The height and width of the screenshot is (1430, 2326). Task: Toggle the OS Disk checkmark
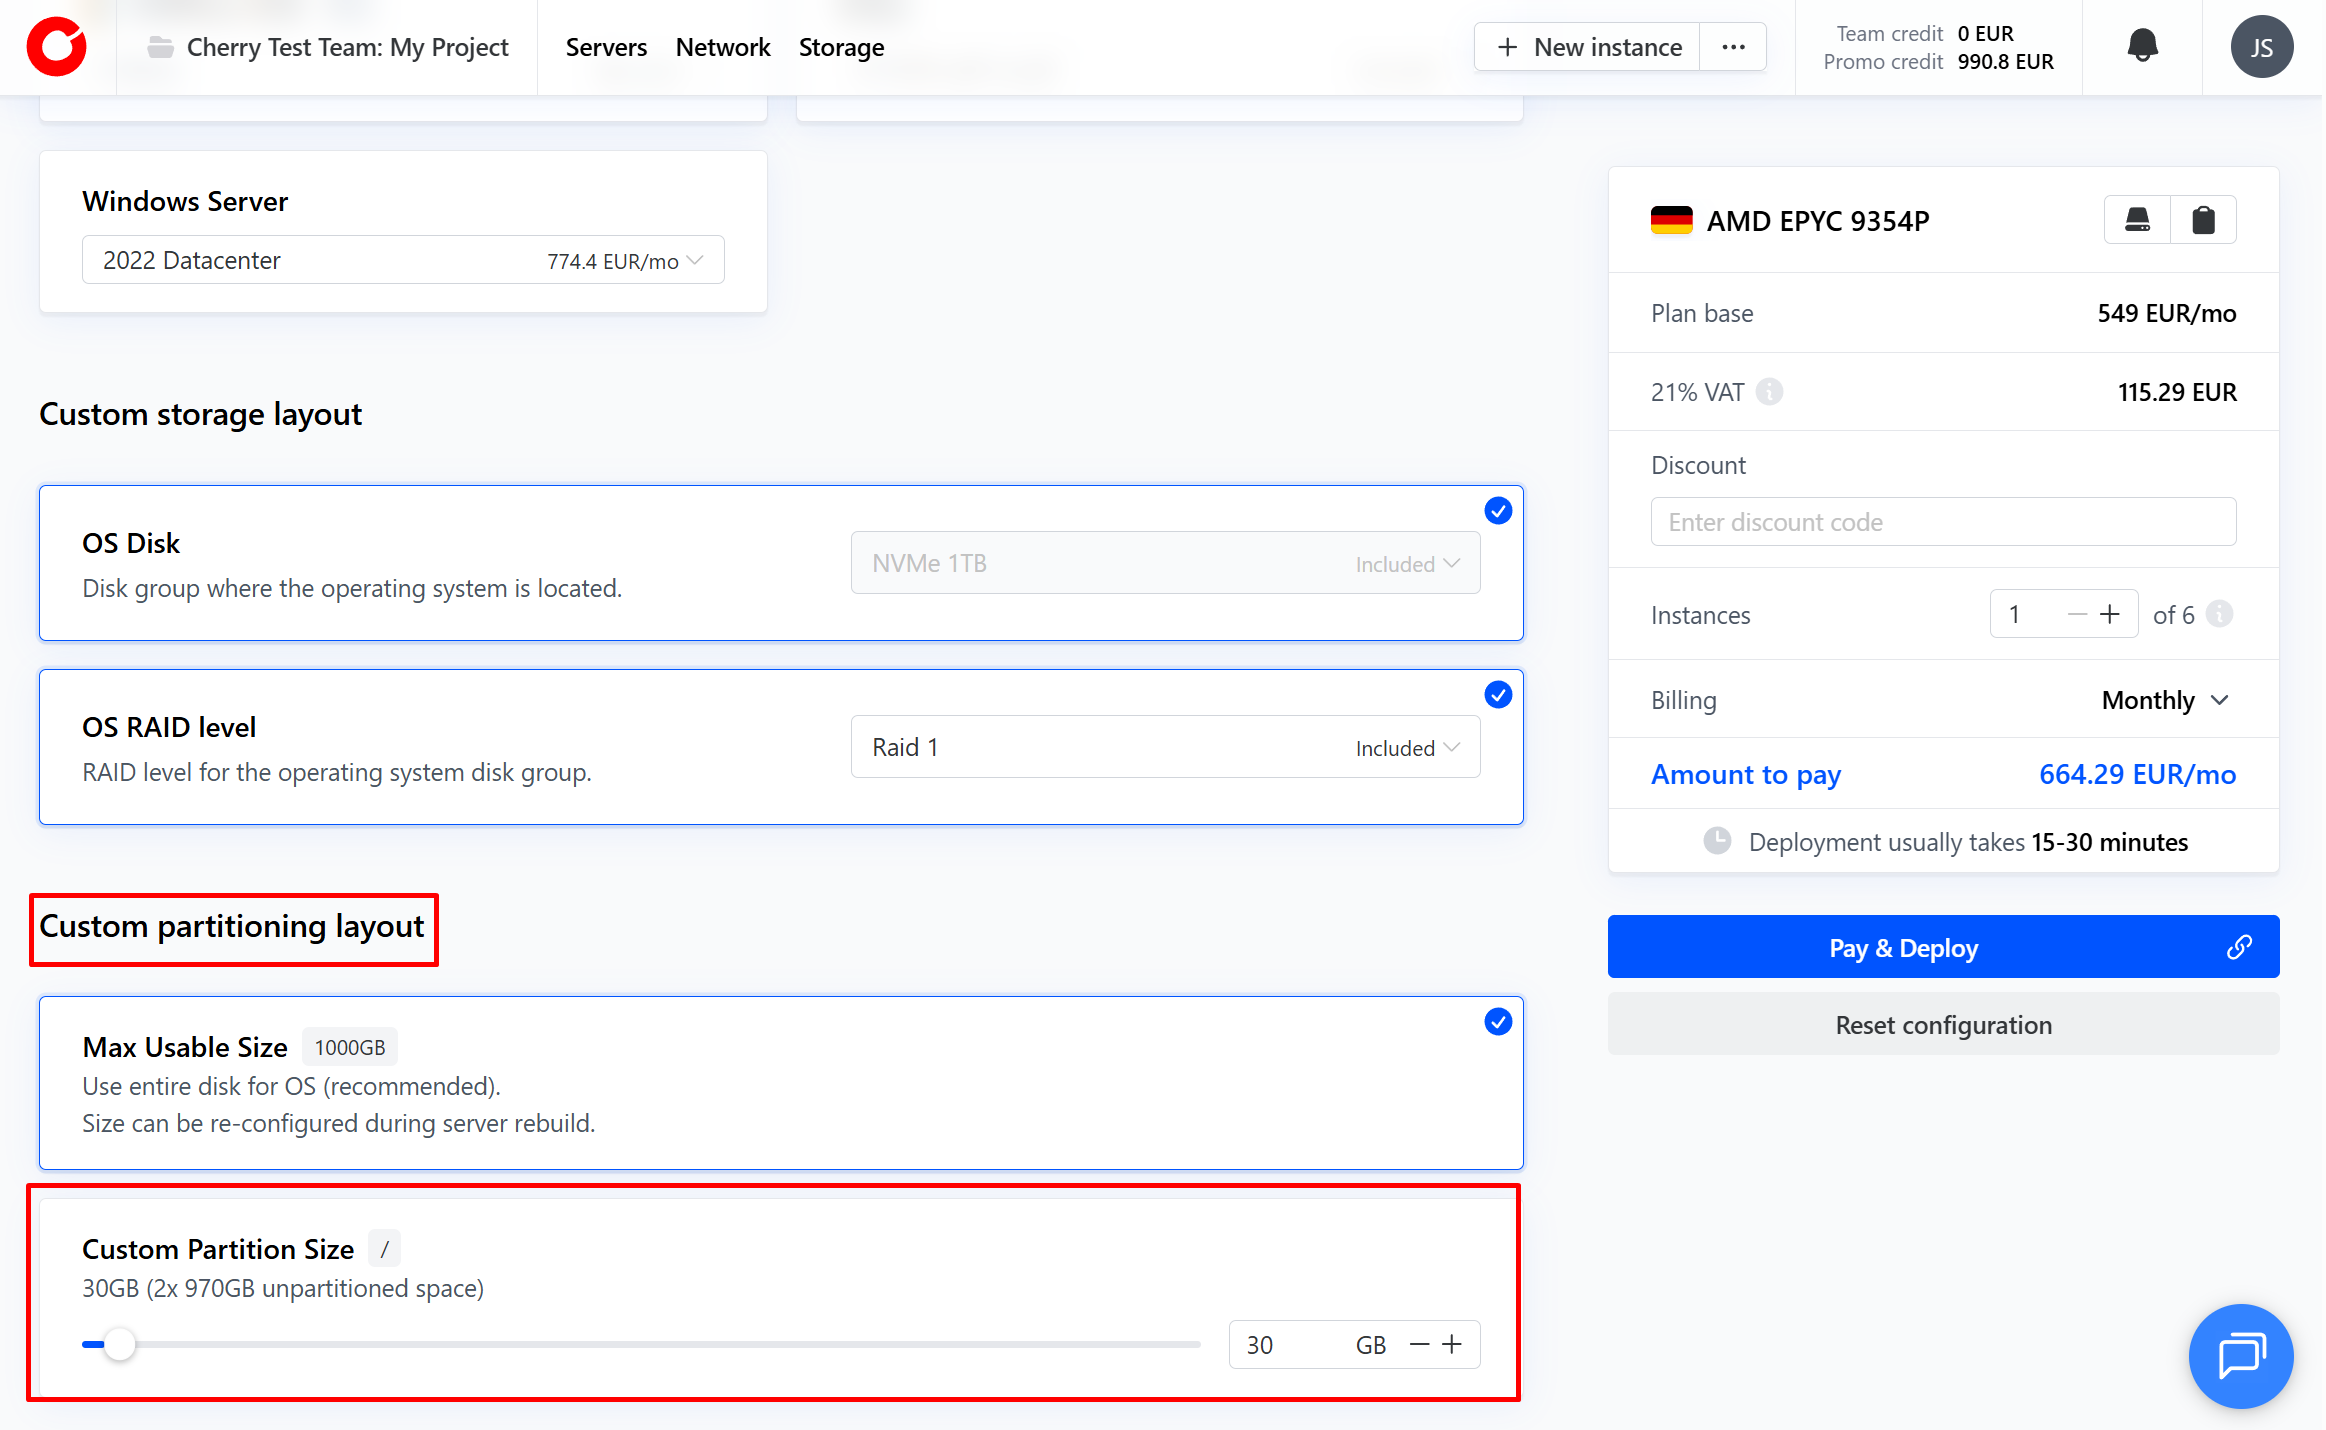(1497, 511)
